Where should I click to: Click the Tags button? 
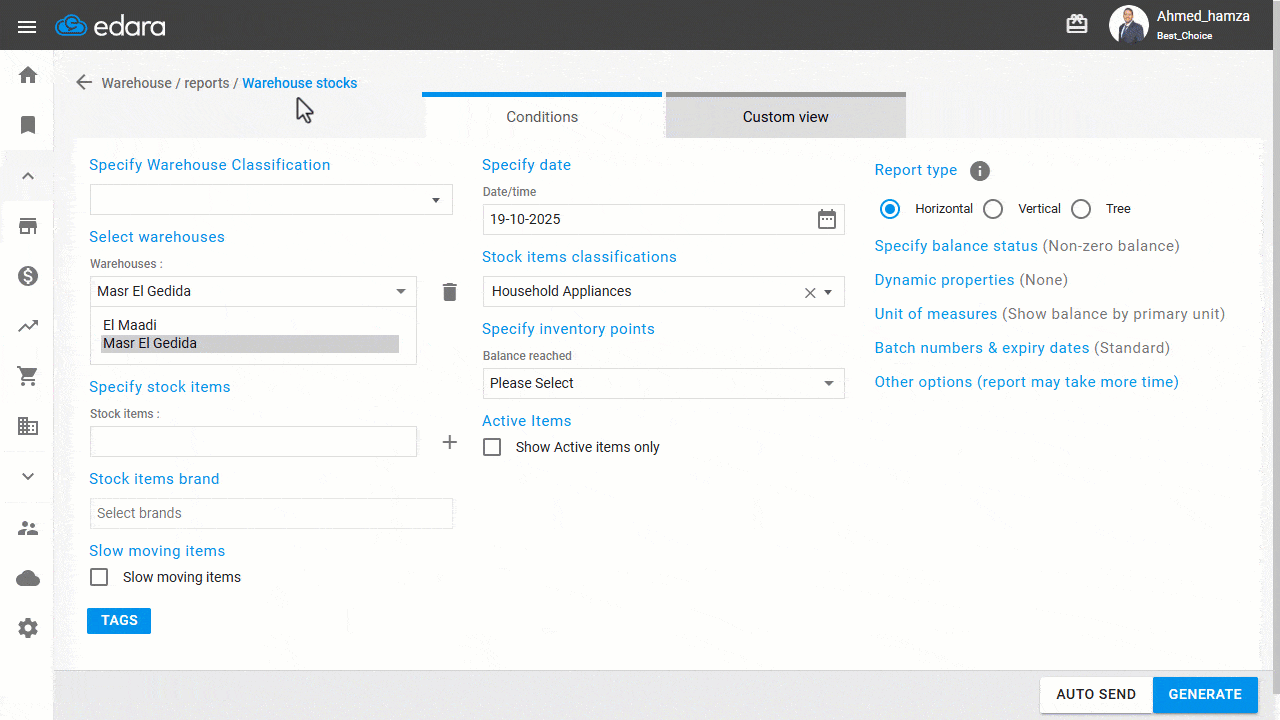point(119,621)
